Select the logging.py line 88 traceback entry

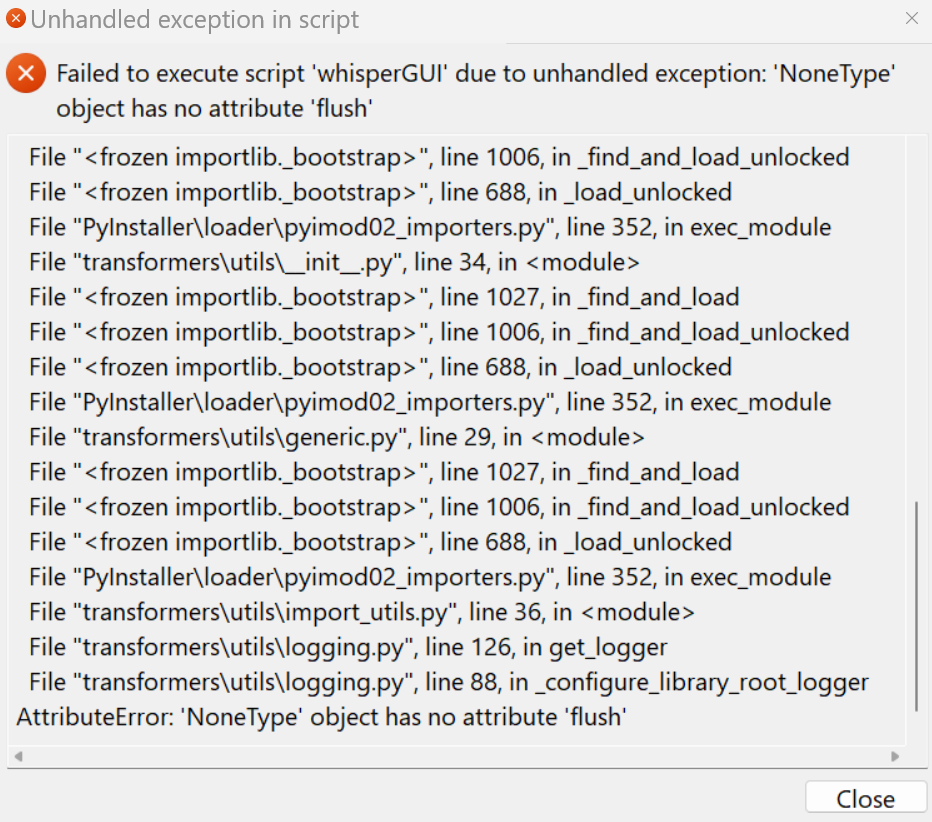[445, 681]
